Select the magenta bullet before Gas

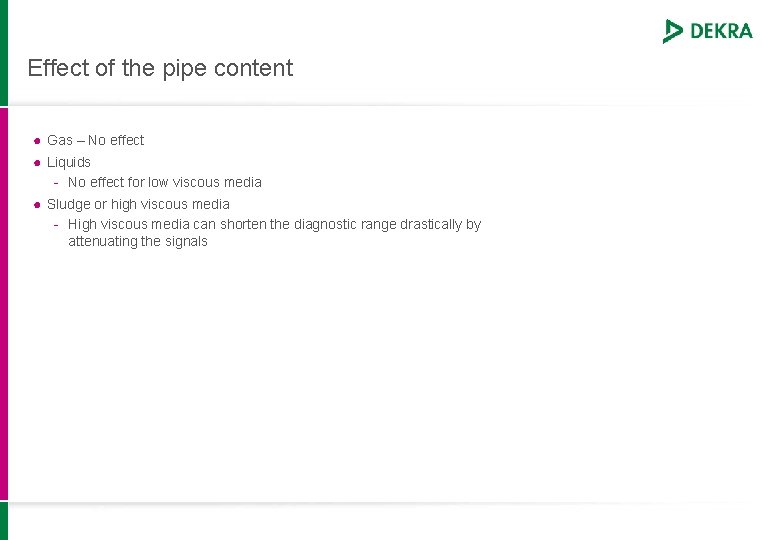(x=37, y=141)
